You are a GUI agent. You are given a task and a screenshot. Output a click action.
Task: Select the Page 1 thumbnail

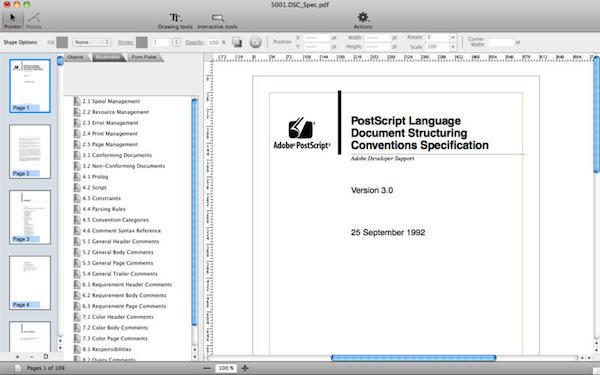point(30,86)
